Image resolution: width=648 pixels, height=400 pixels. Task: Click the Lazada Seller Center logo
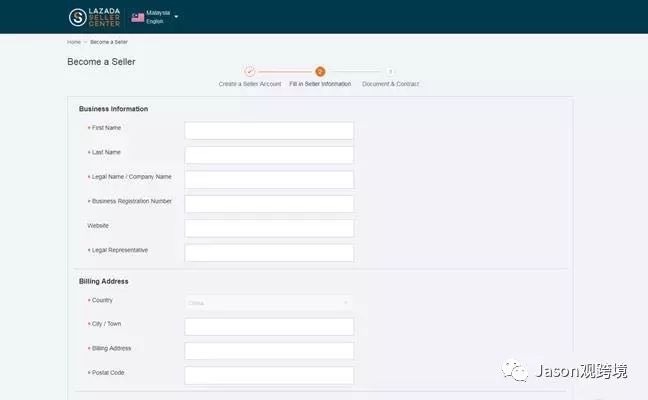click(94, 17)
